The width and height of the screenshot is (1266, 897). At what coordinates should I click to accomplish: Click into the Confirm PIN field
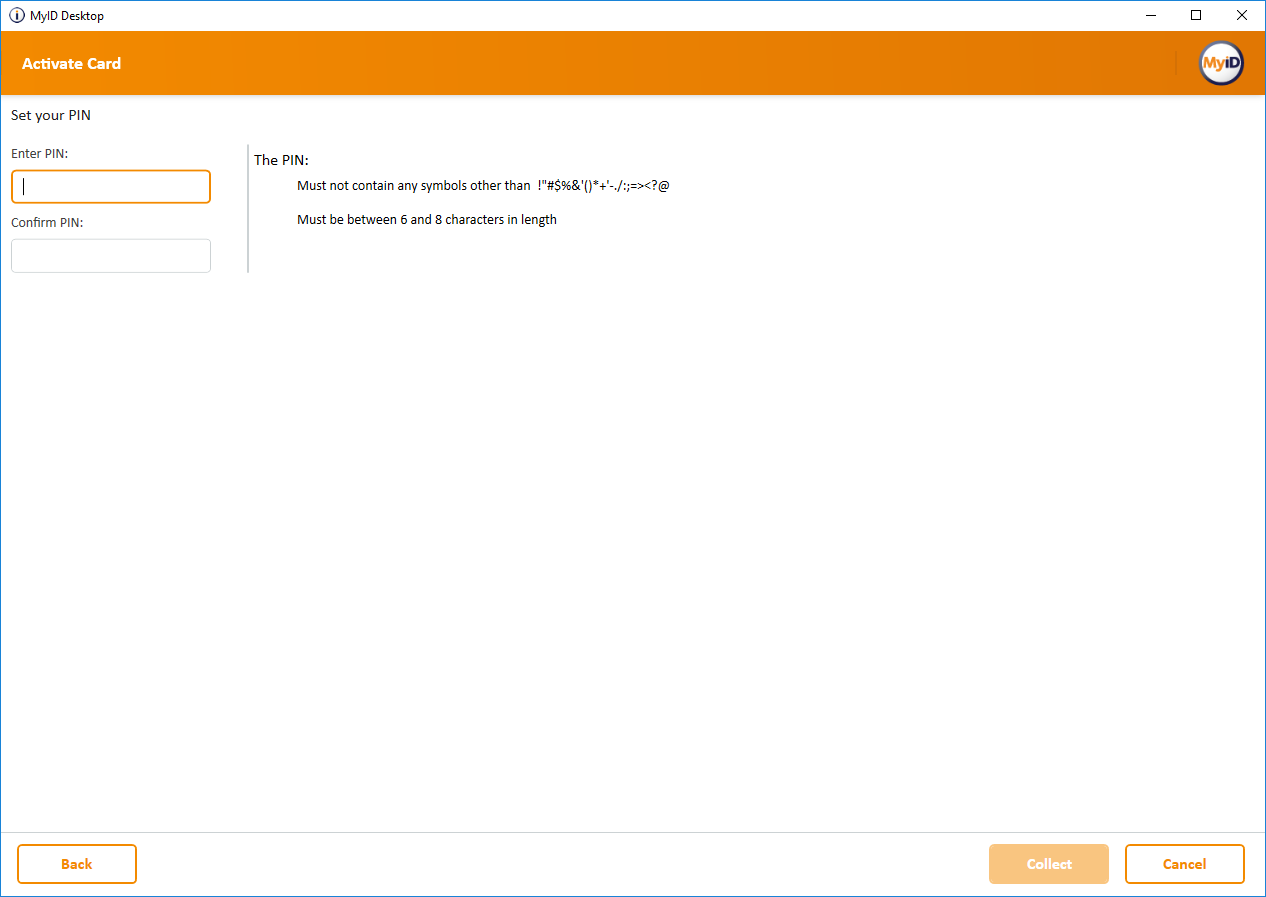(x=111, y=256)
